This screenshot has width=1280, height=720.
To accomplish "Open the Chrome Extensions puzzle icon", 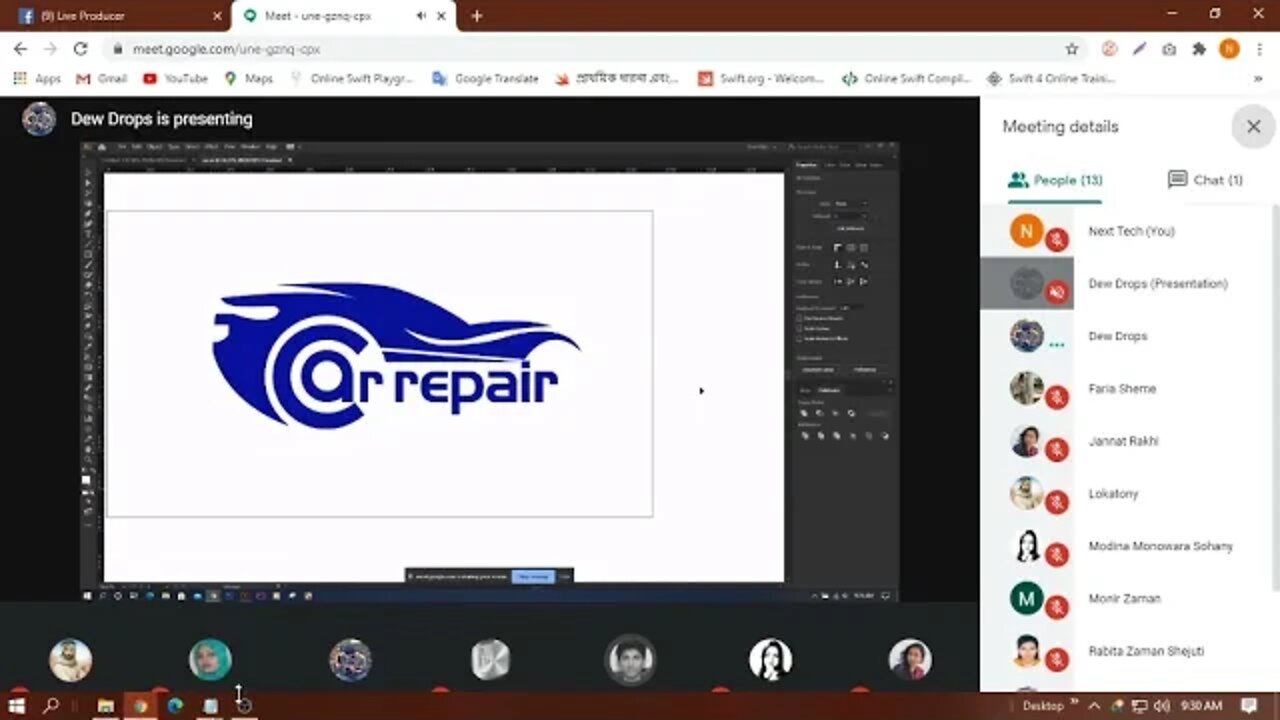I will [x=1199, y=48].
